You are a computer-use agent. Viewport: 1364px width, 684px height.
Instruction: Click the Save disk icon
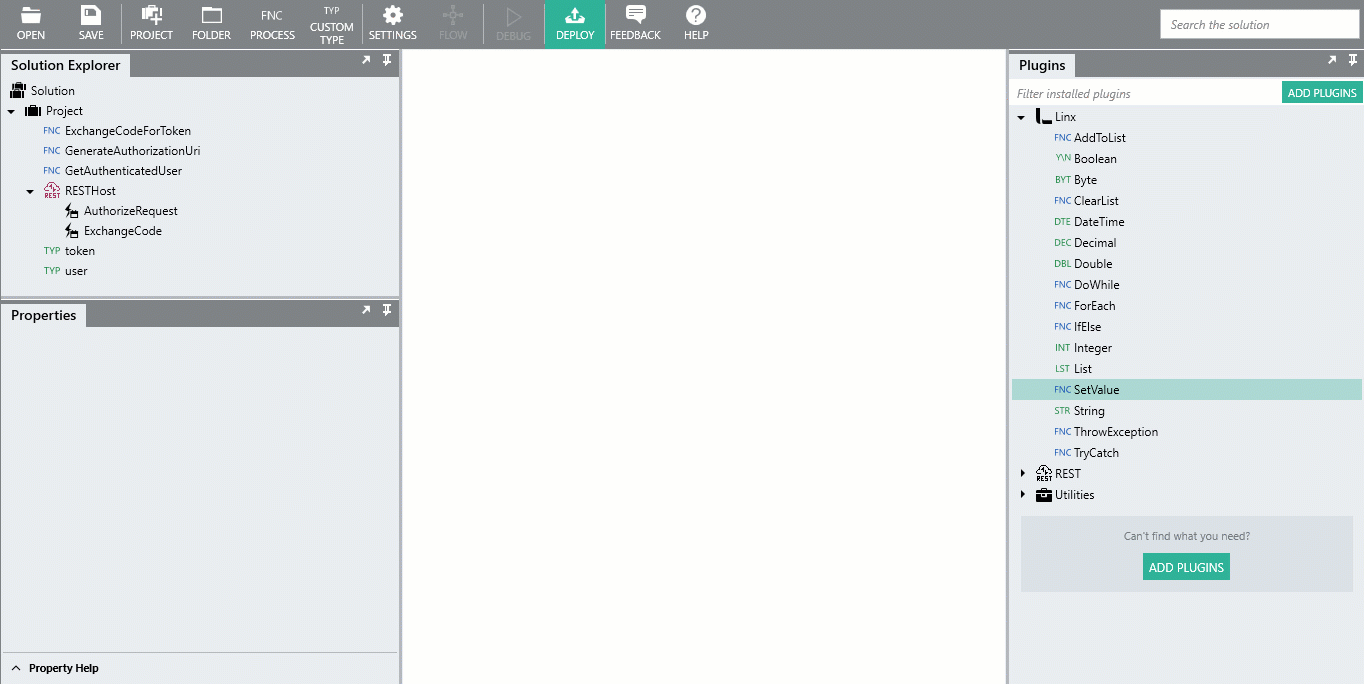click(x=91, y=23)
